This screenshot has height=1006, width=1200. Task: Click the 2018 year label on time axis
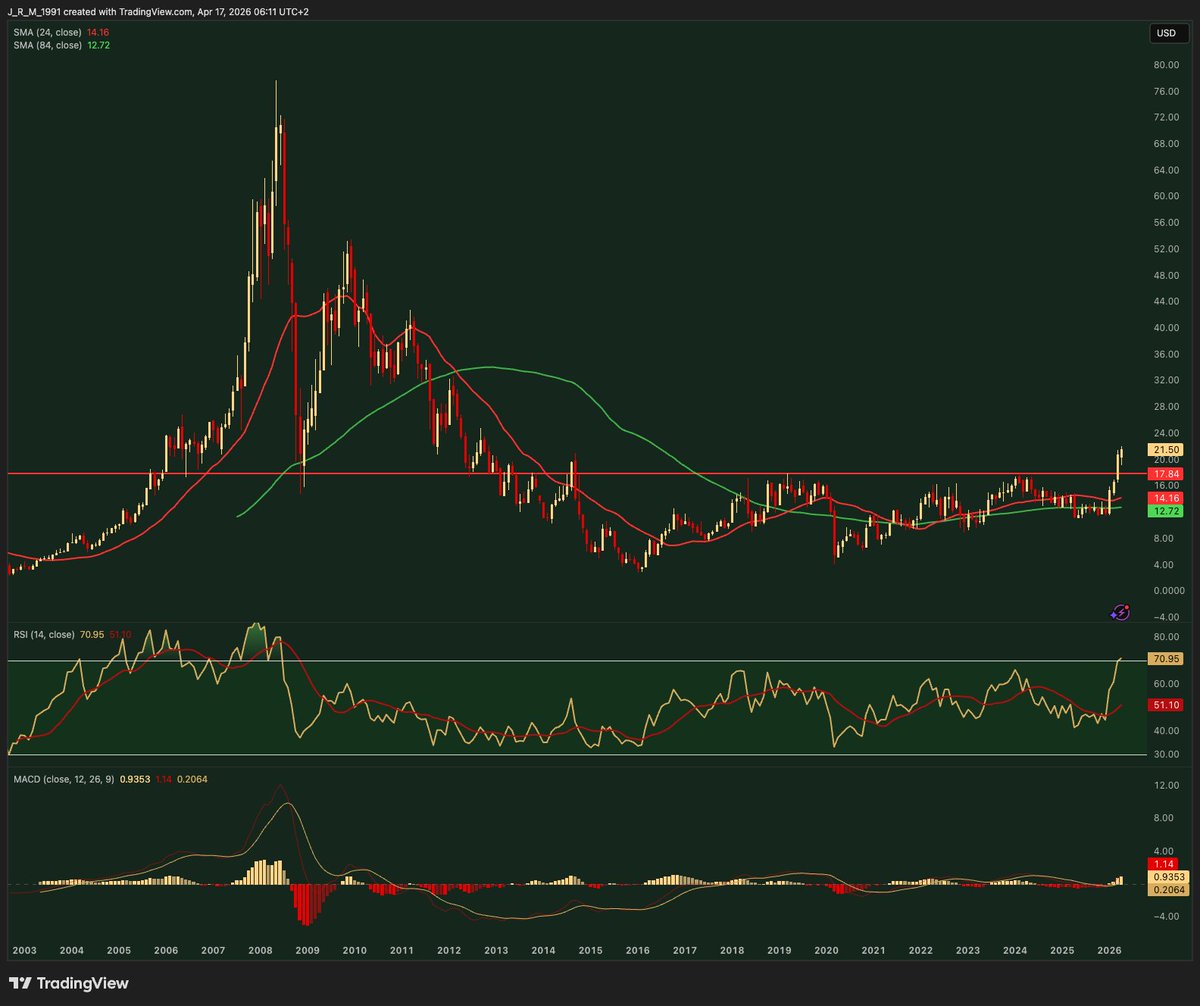(732, 949)
